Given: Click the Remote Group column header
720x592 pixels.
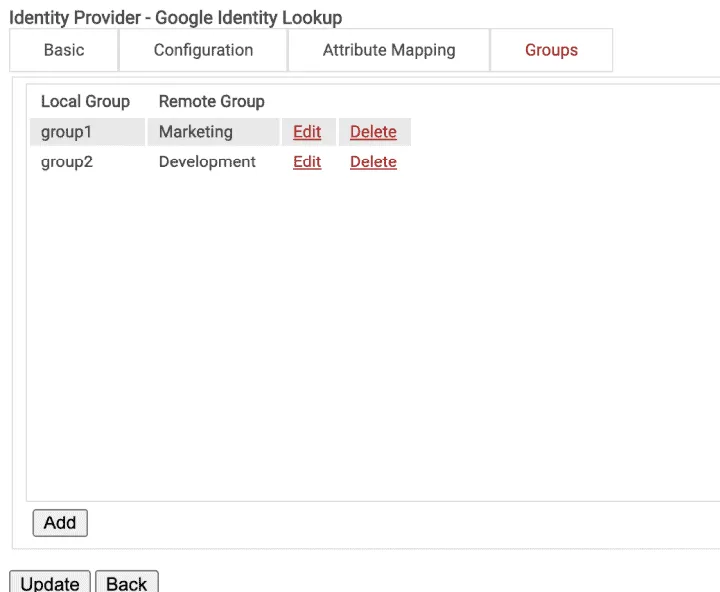Looking at the screenshot, I should pos(212,101).
